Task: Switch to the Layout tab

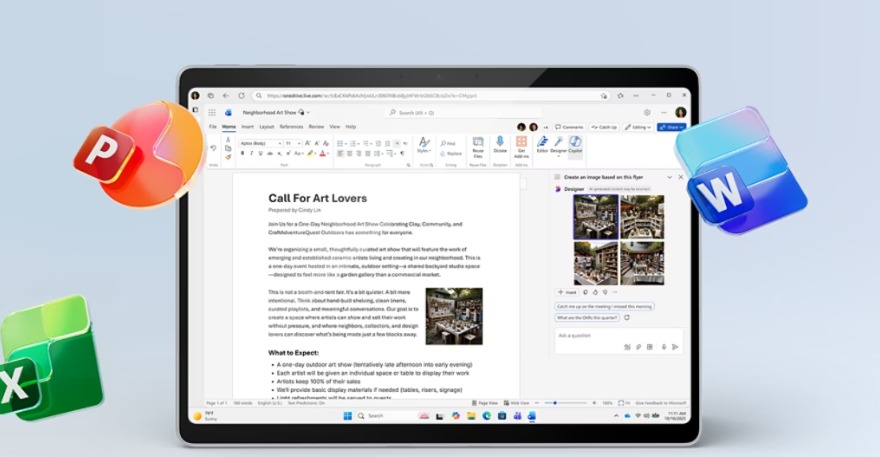Action: click(267, 127)
